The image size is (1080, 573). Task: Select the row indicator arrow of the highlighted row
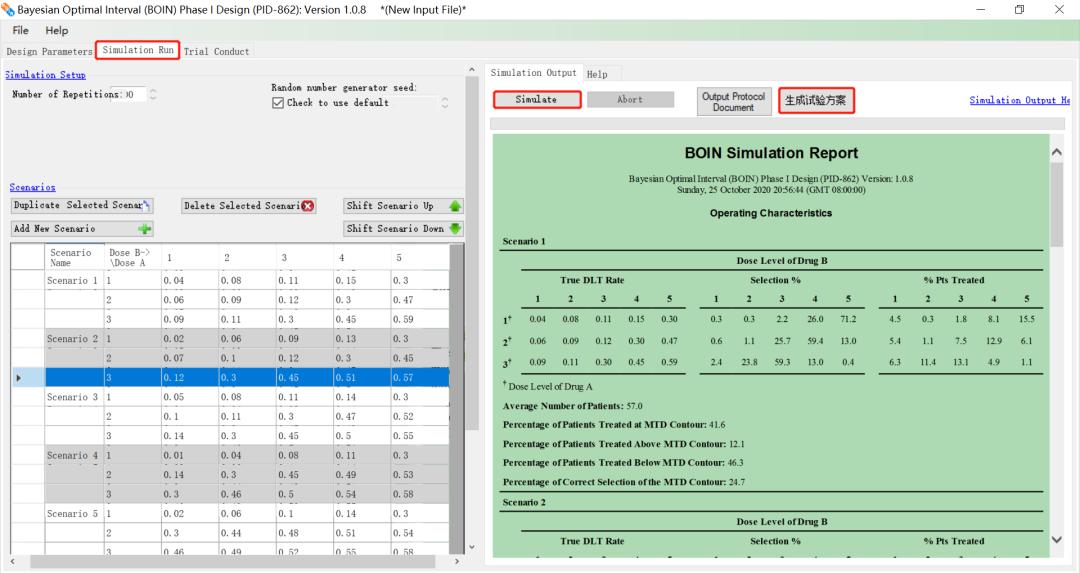19,377
